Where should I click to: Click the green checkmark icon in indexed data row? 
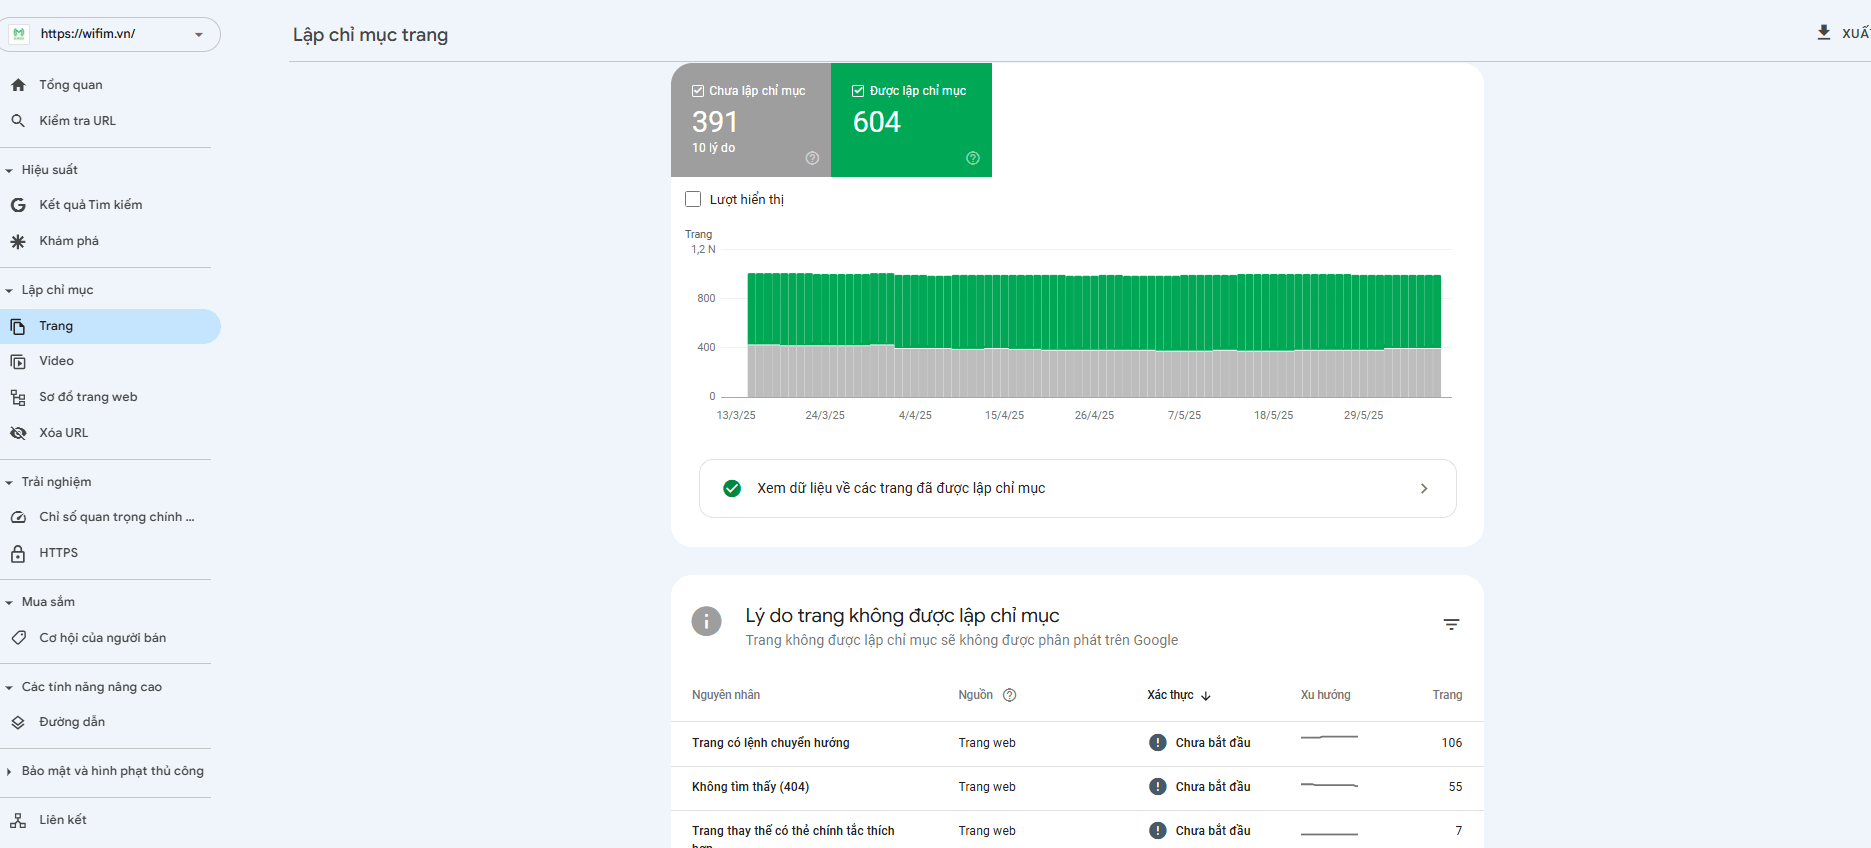coord(732,488)
